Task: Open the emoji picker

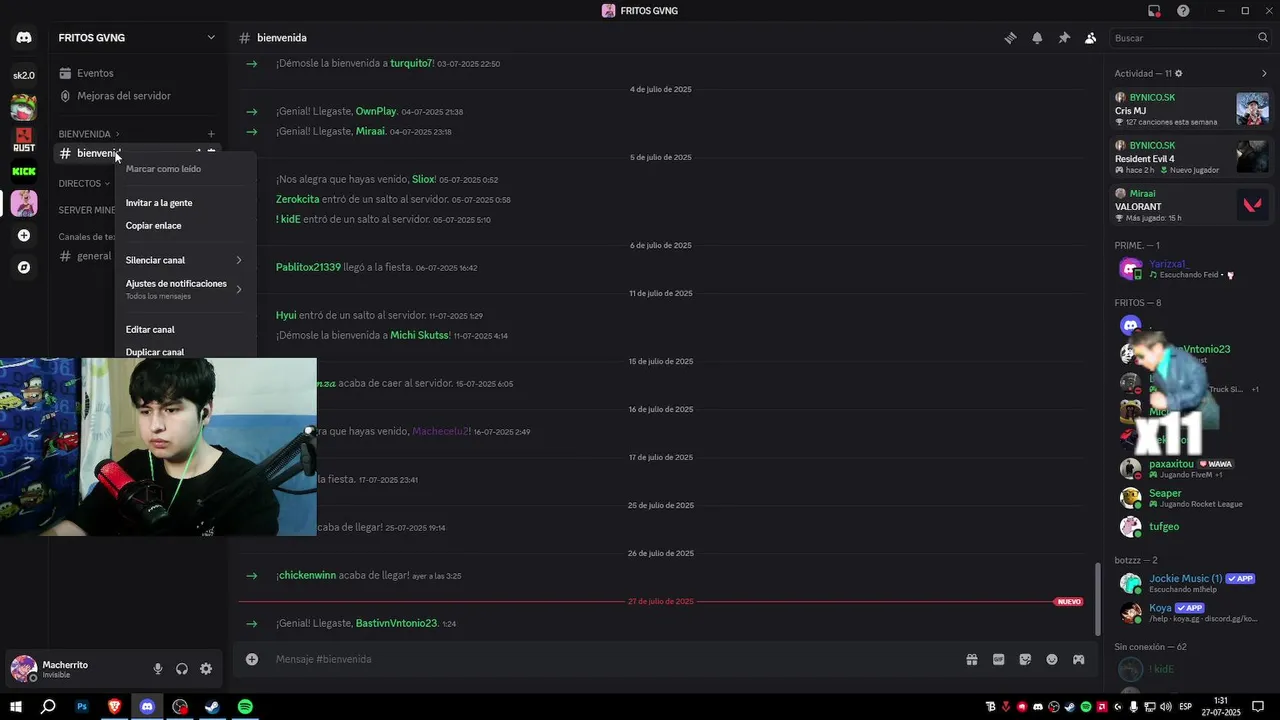Action: point(1052,659)
